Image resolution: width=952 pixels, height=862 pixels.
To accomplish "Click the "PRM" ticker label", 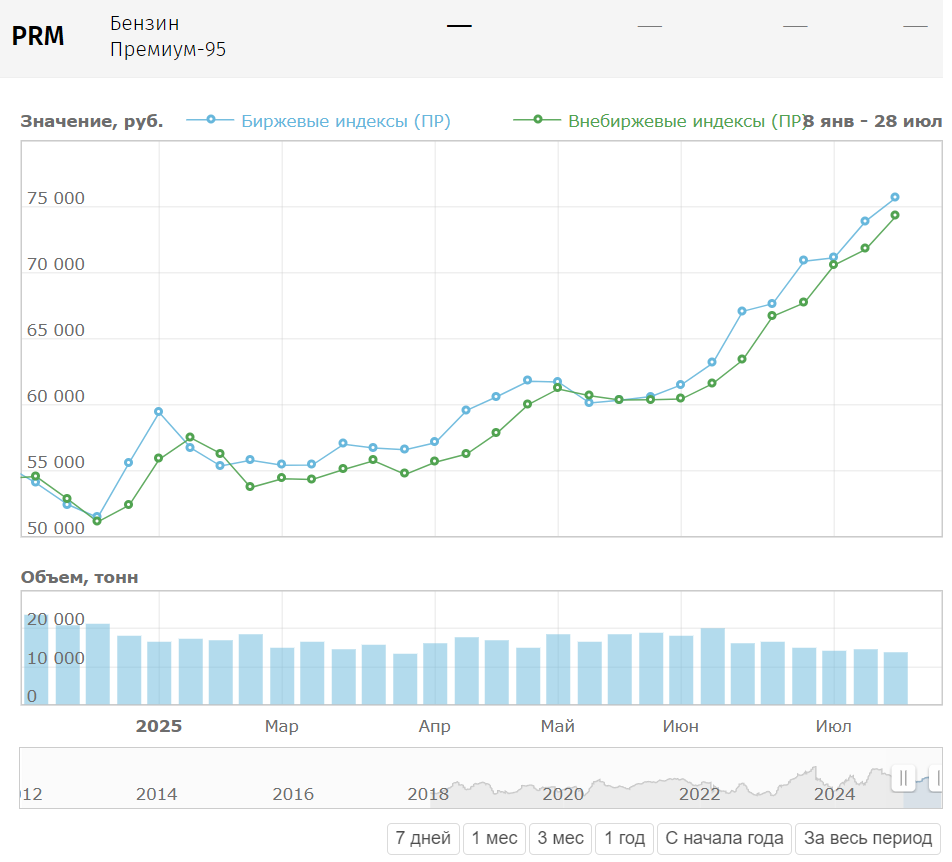I will click(38, 36).
